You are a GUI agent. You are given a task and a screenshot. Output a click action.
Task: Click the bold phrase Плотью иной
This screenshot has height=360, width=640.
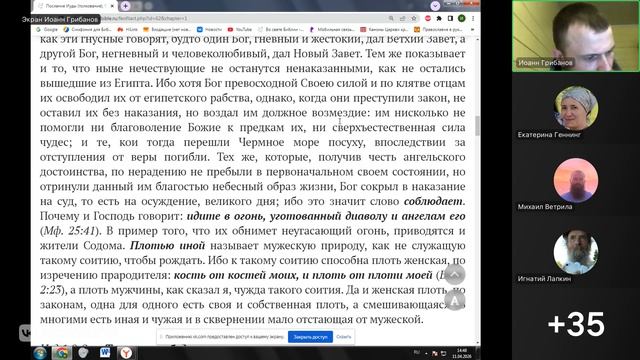167,246
